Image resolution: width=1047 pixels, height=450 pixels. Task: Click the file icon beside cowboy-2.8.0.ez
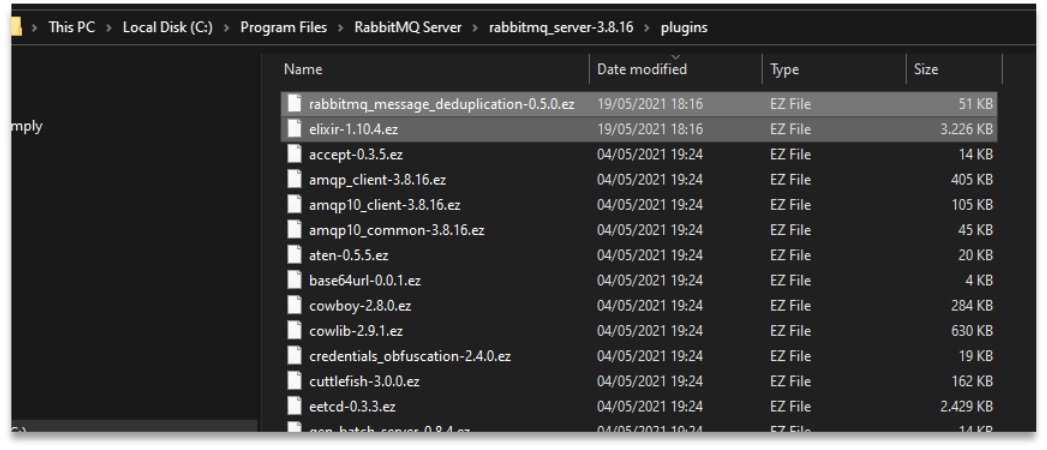[x=294, y=306]
